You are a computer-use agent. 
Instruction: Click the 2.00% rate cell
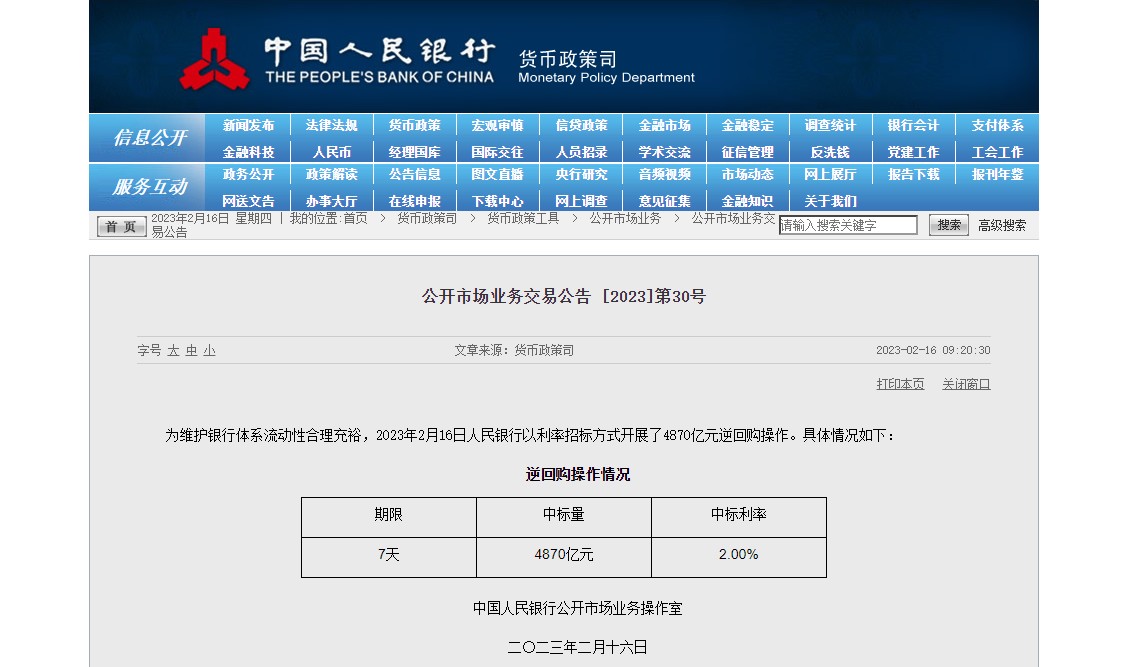tap(739, 557)
